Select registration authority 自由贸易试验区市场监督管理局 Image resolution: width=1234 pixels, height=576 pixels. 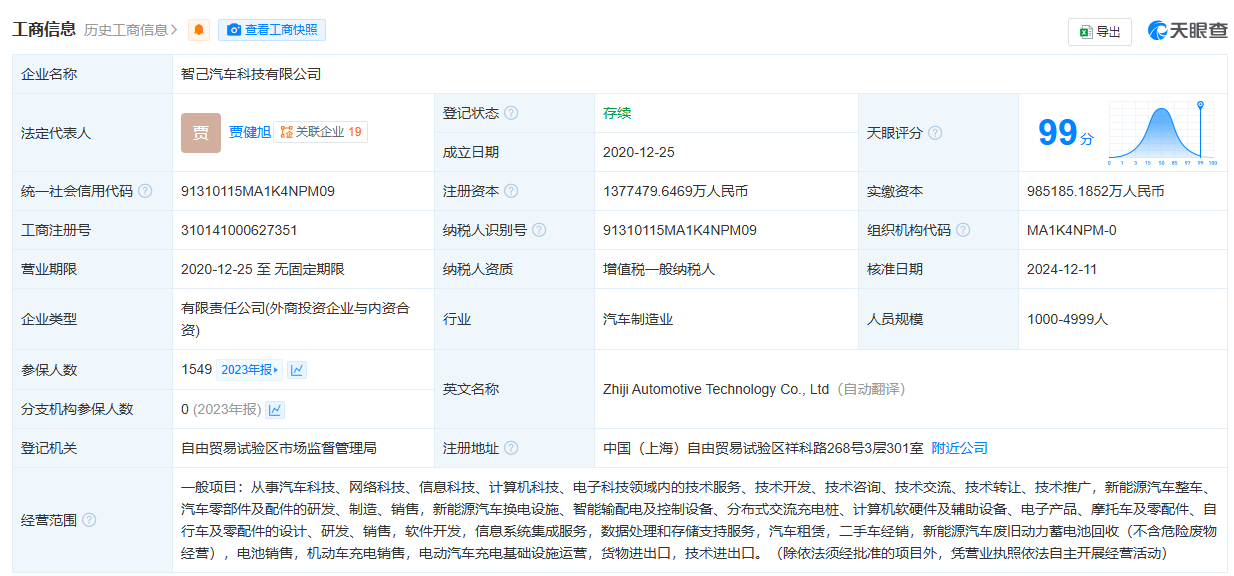point(279,448)
